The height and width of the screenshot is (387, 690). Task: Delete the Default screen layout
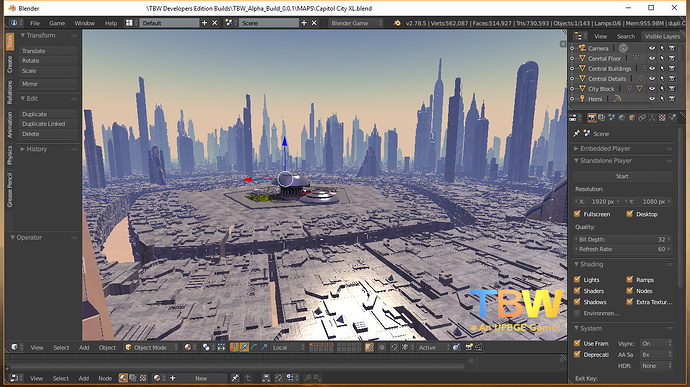point(215,23)
